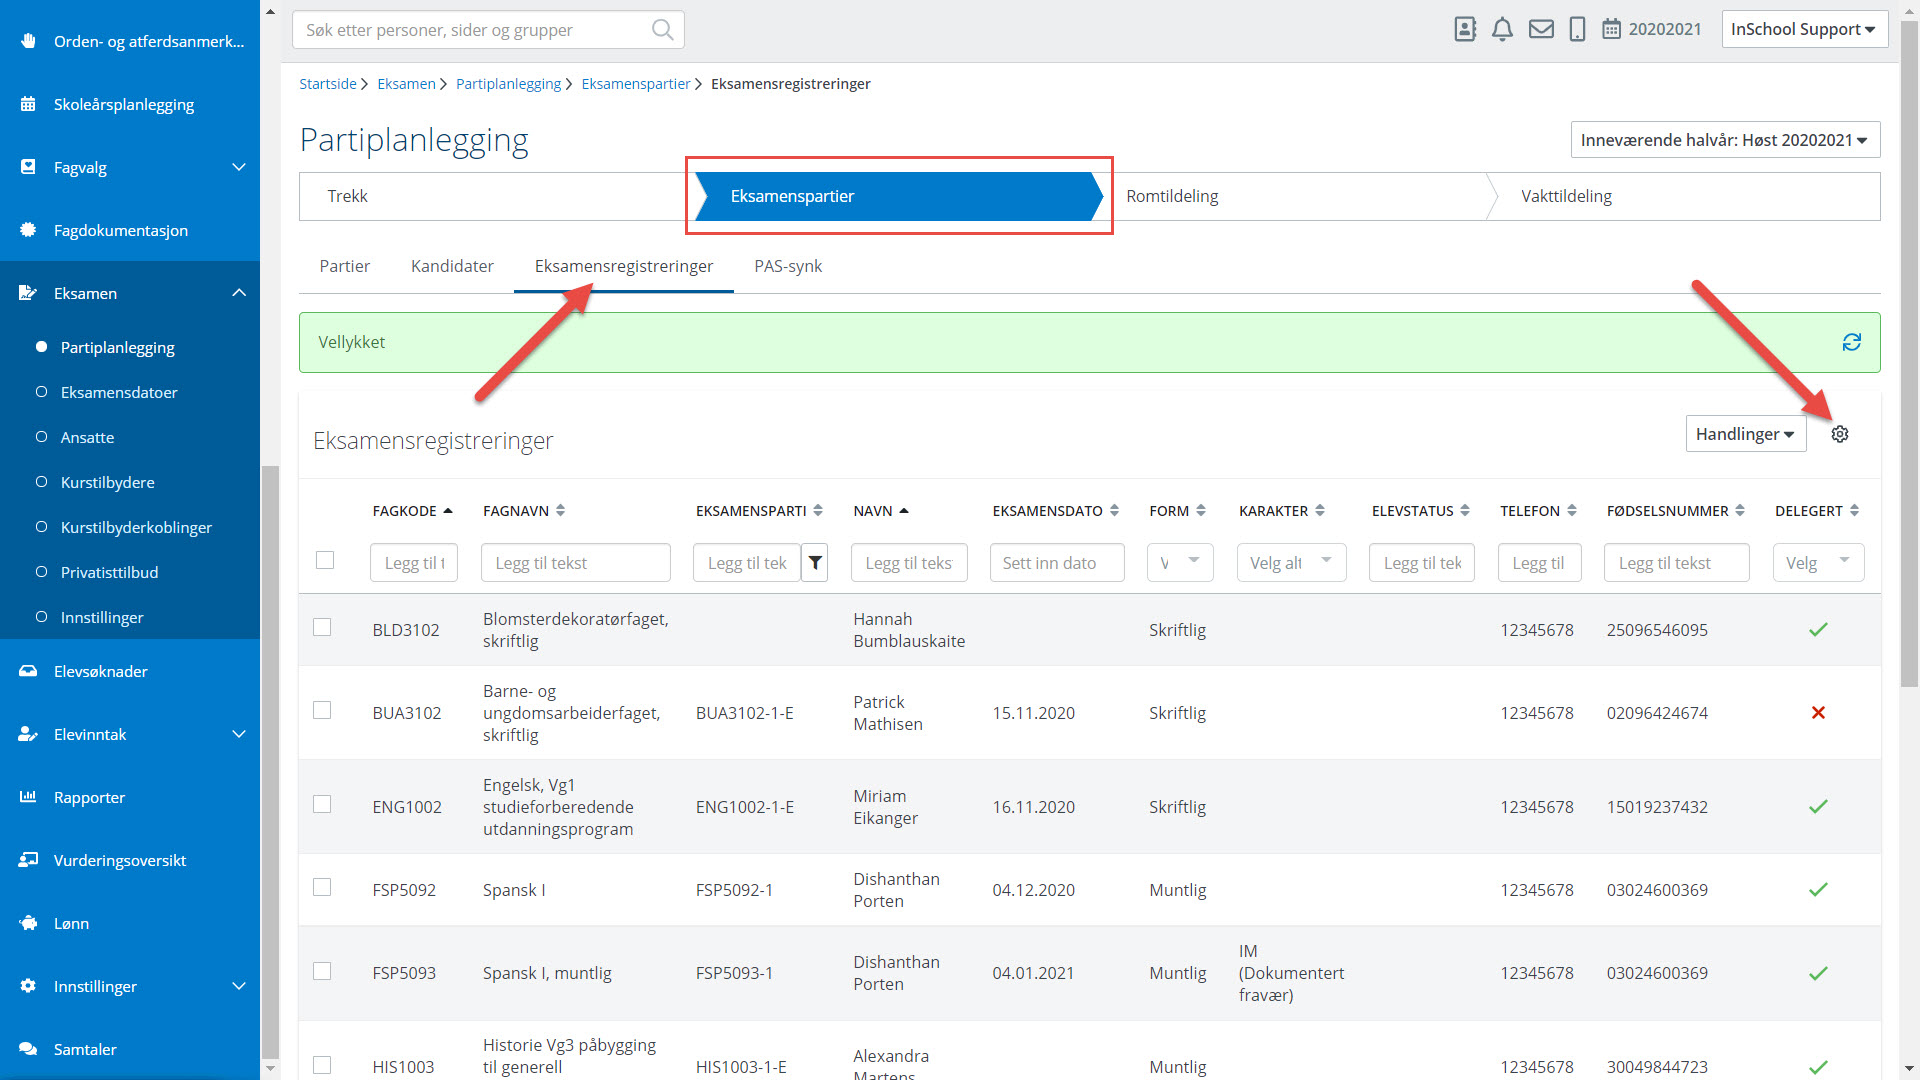This screenshot has height=1080, width=1920.
Task: Open the InSchool Support user menu
Action: point(1804,29)
